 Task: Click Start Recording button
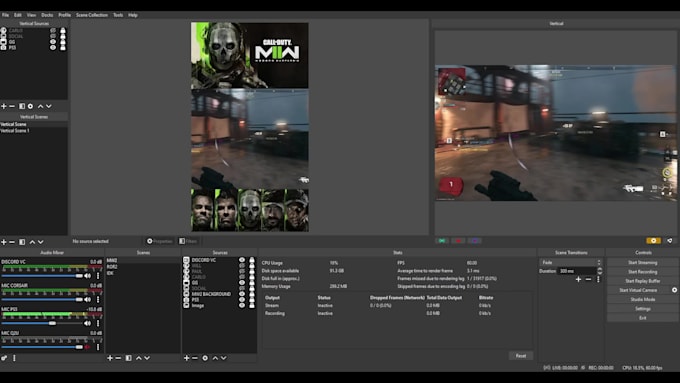click(642, 272)
